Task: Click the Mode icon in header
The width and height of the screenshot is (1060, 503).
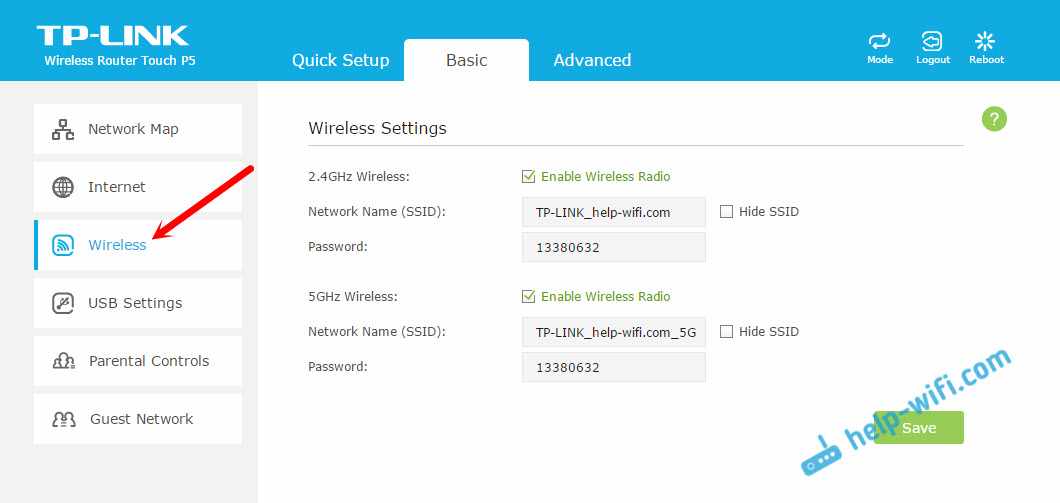Action: tap(880, 42)
